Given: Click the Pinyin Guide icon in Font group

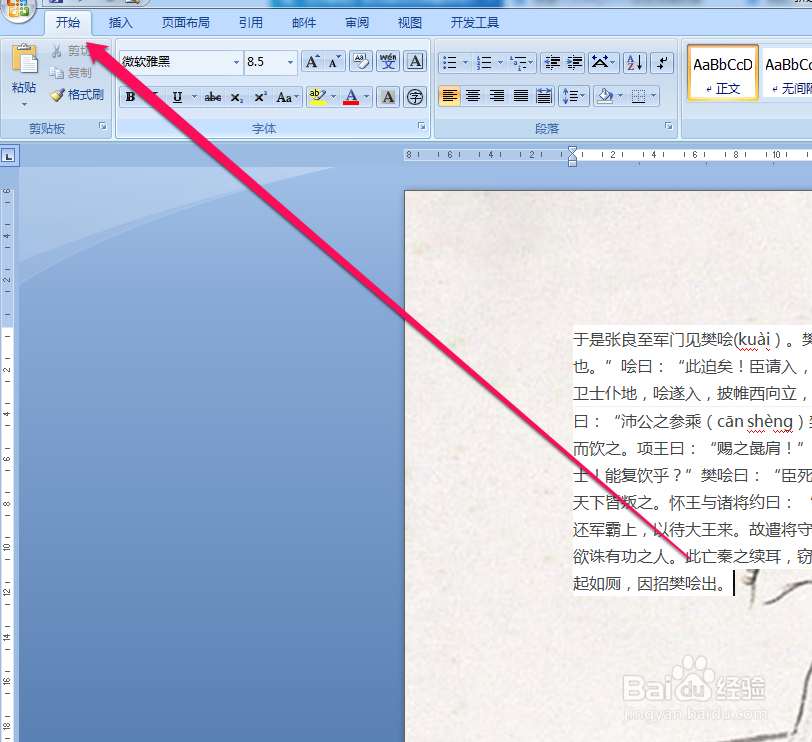Looking at the screenshot, I should (x=388, y=64).
